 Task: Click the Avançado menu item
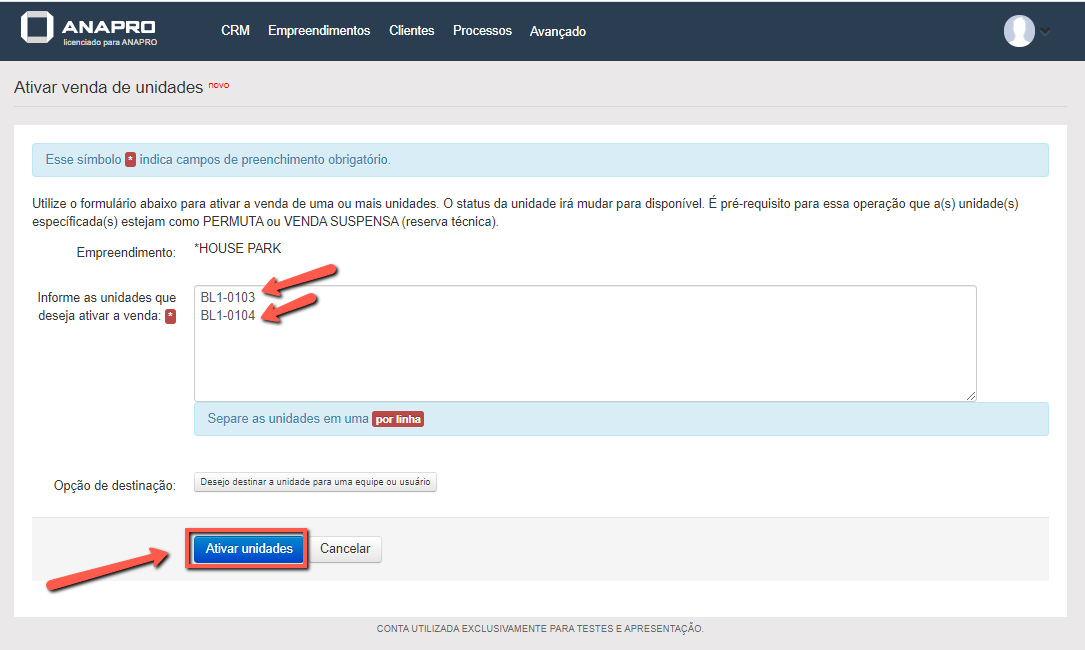pos(557,32)
